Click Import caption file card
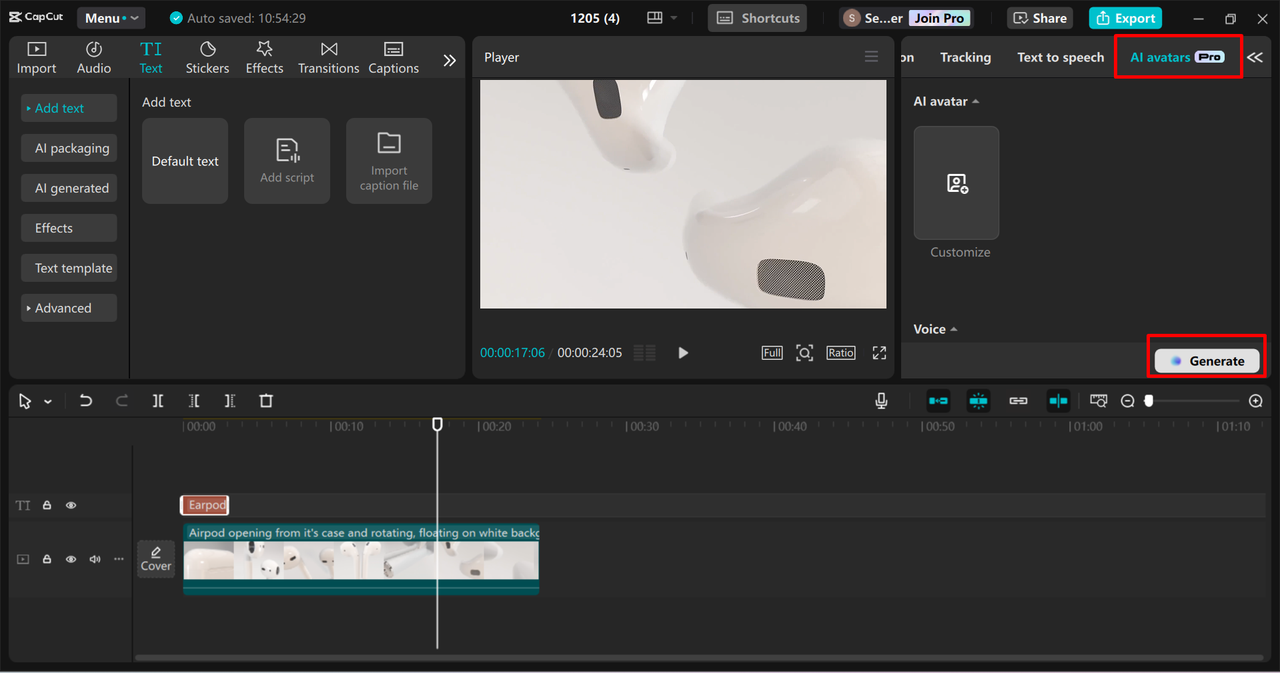The width and height of the screenshot is (1280, 673). pyautogui.click(x=389, y=161)
